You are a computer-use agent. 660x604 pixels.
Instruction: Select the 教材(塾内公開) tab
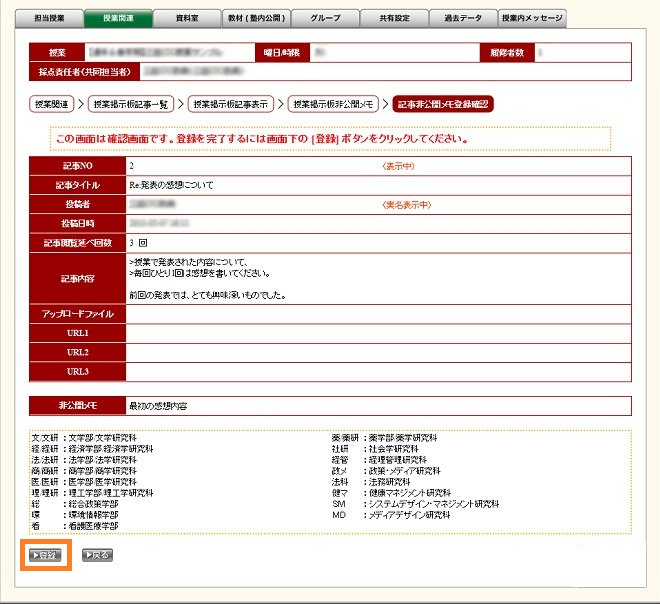tap(257, 17)
